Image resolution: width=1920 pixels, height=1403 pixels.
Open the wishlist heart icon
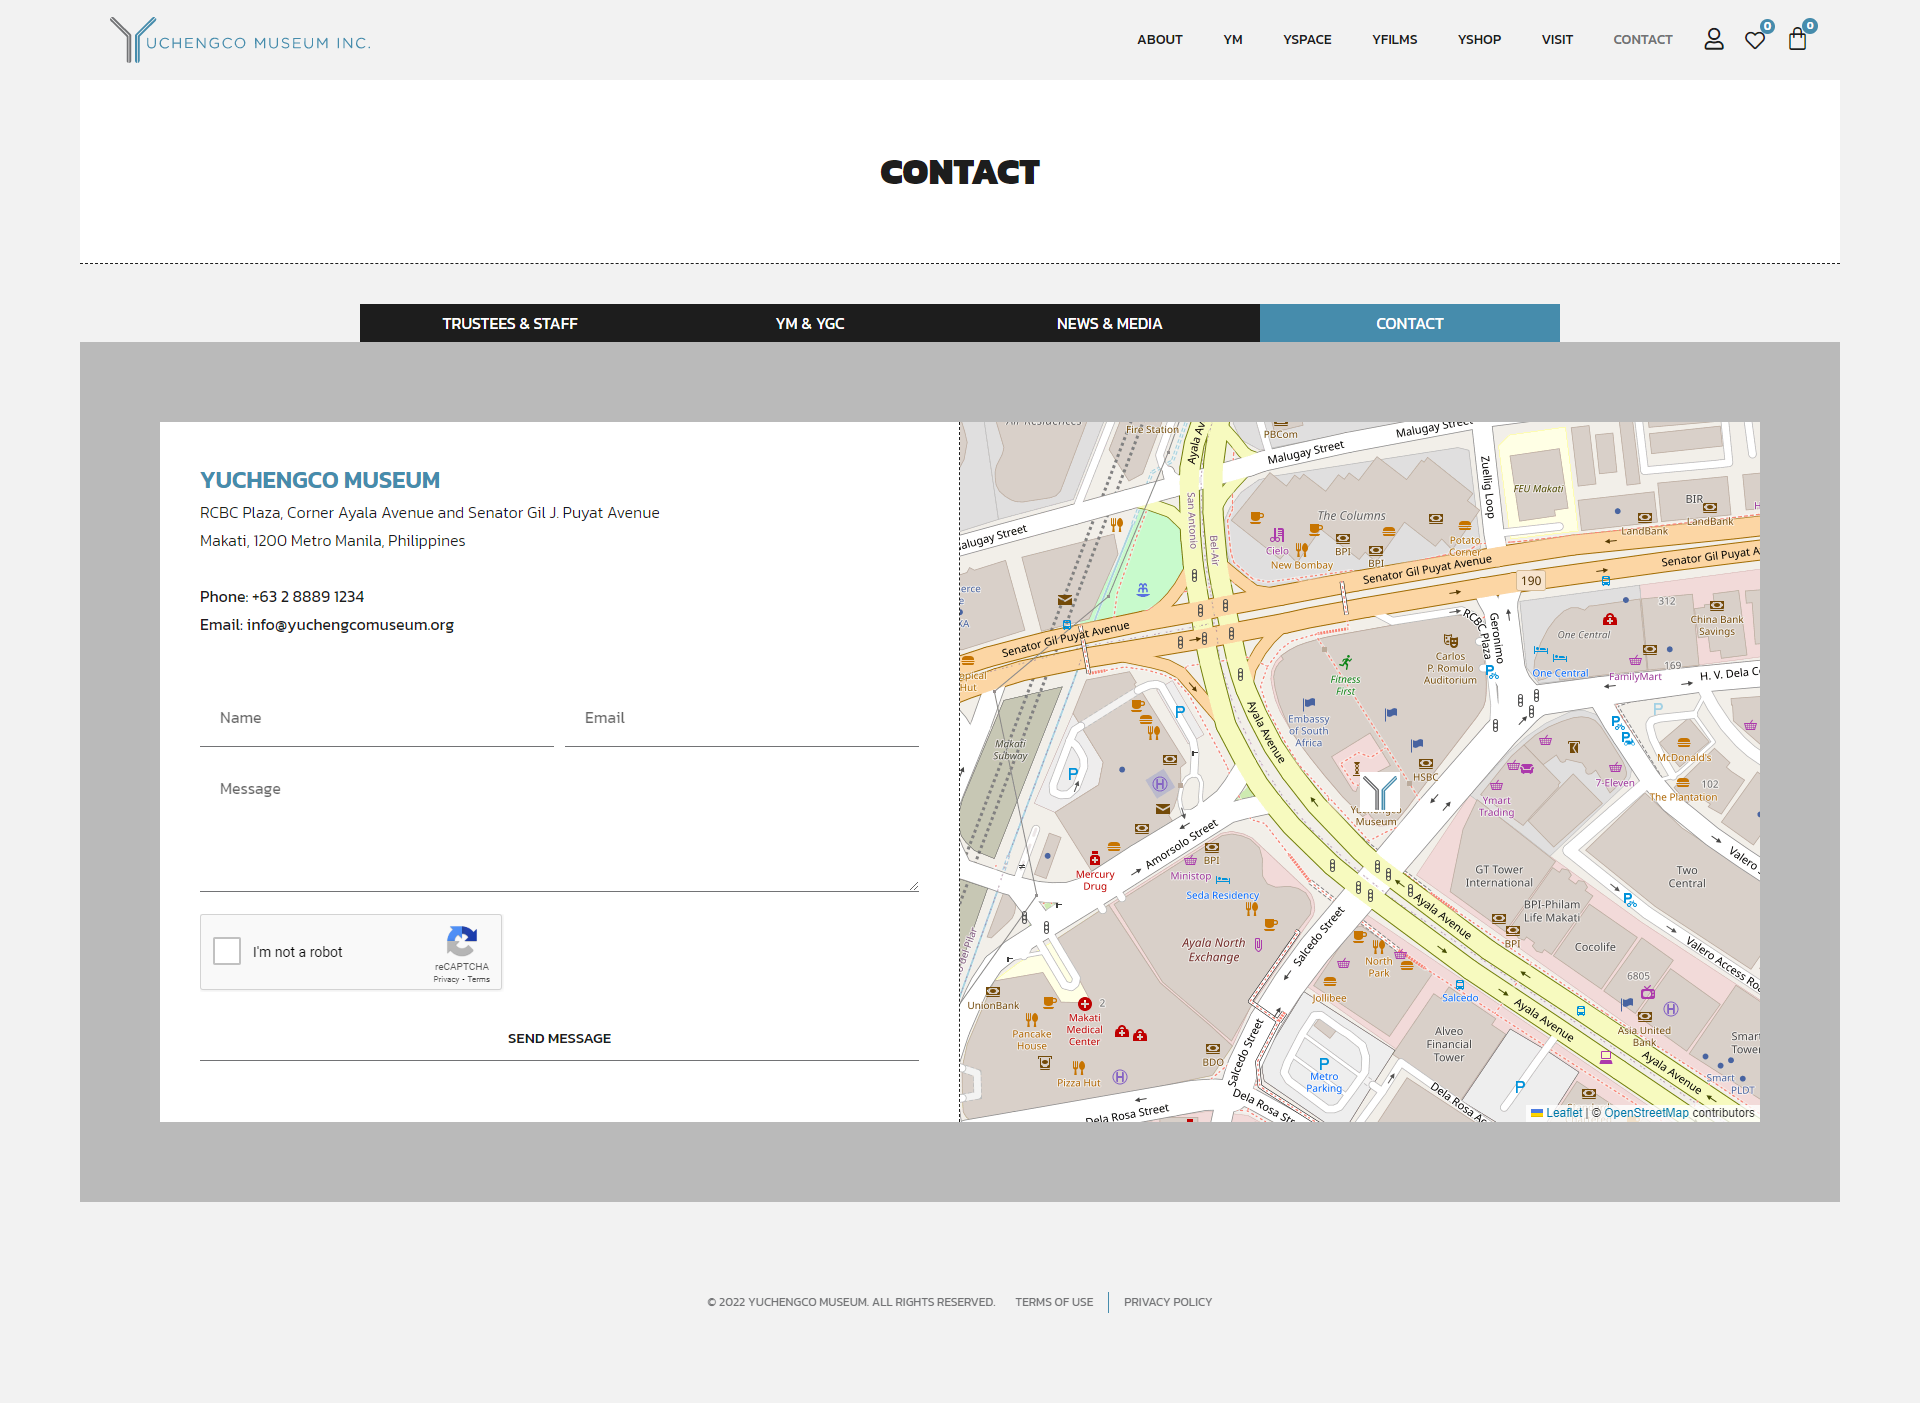1755,40
